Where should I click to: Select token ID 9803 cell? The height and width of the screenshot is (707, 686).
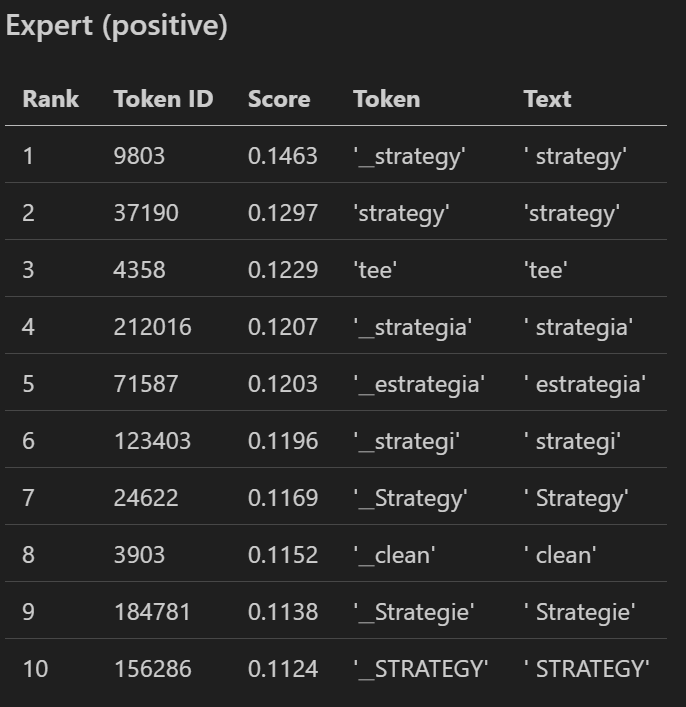coord(139,156)
